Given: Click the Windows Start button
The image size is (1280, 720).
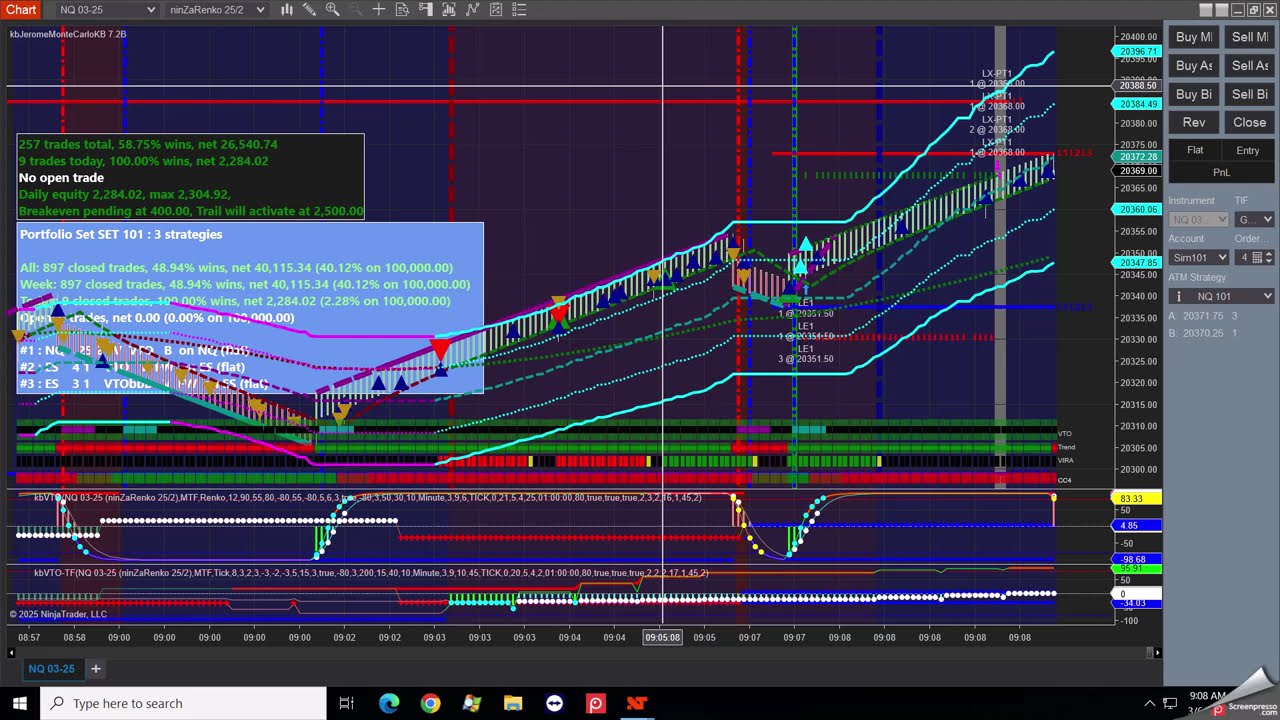Looking at the screenshot, I should pyautogui.click(x=20, y=703).
